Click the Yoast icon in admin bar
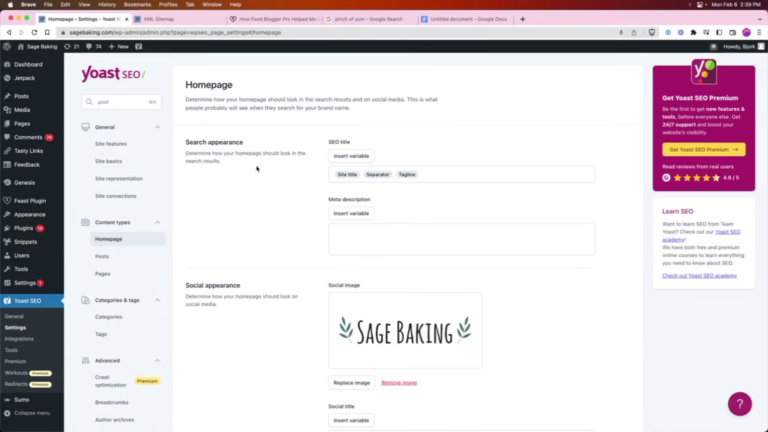This screenshot has height=432, width=768. 139,47
